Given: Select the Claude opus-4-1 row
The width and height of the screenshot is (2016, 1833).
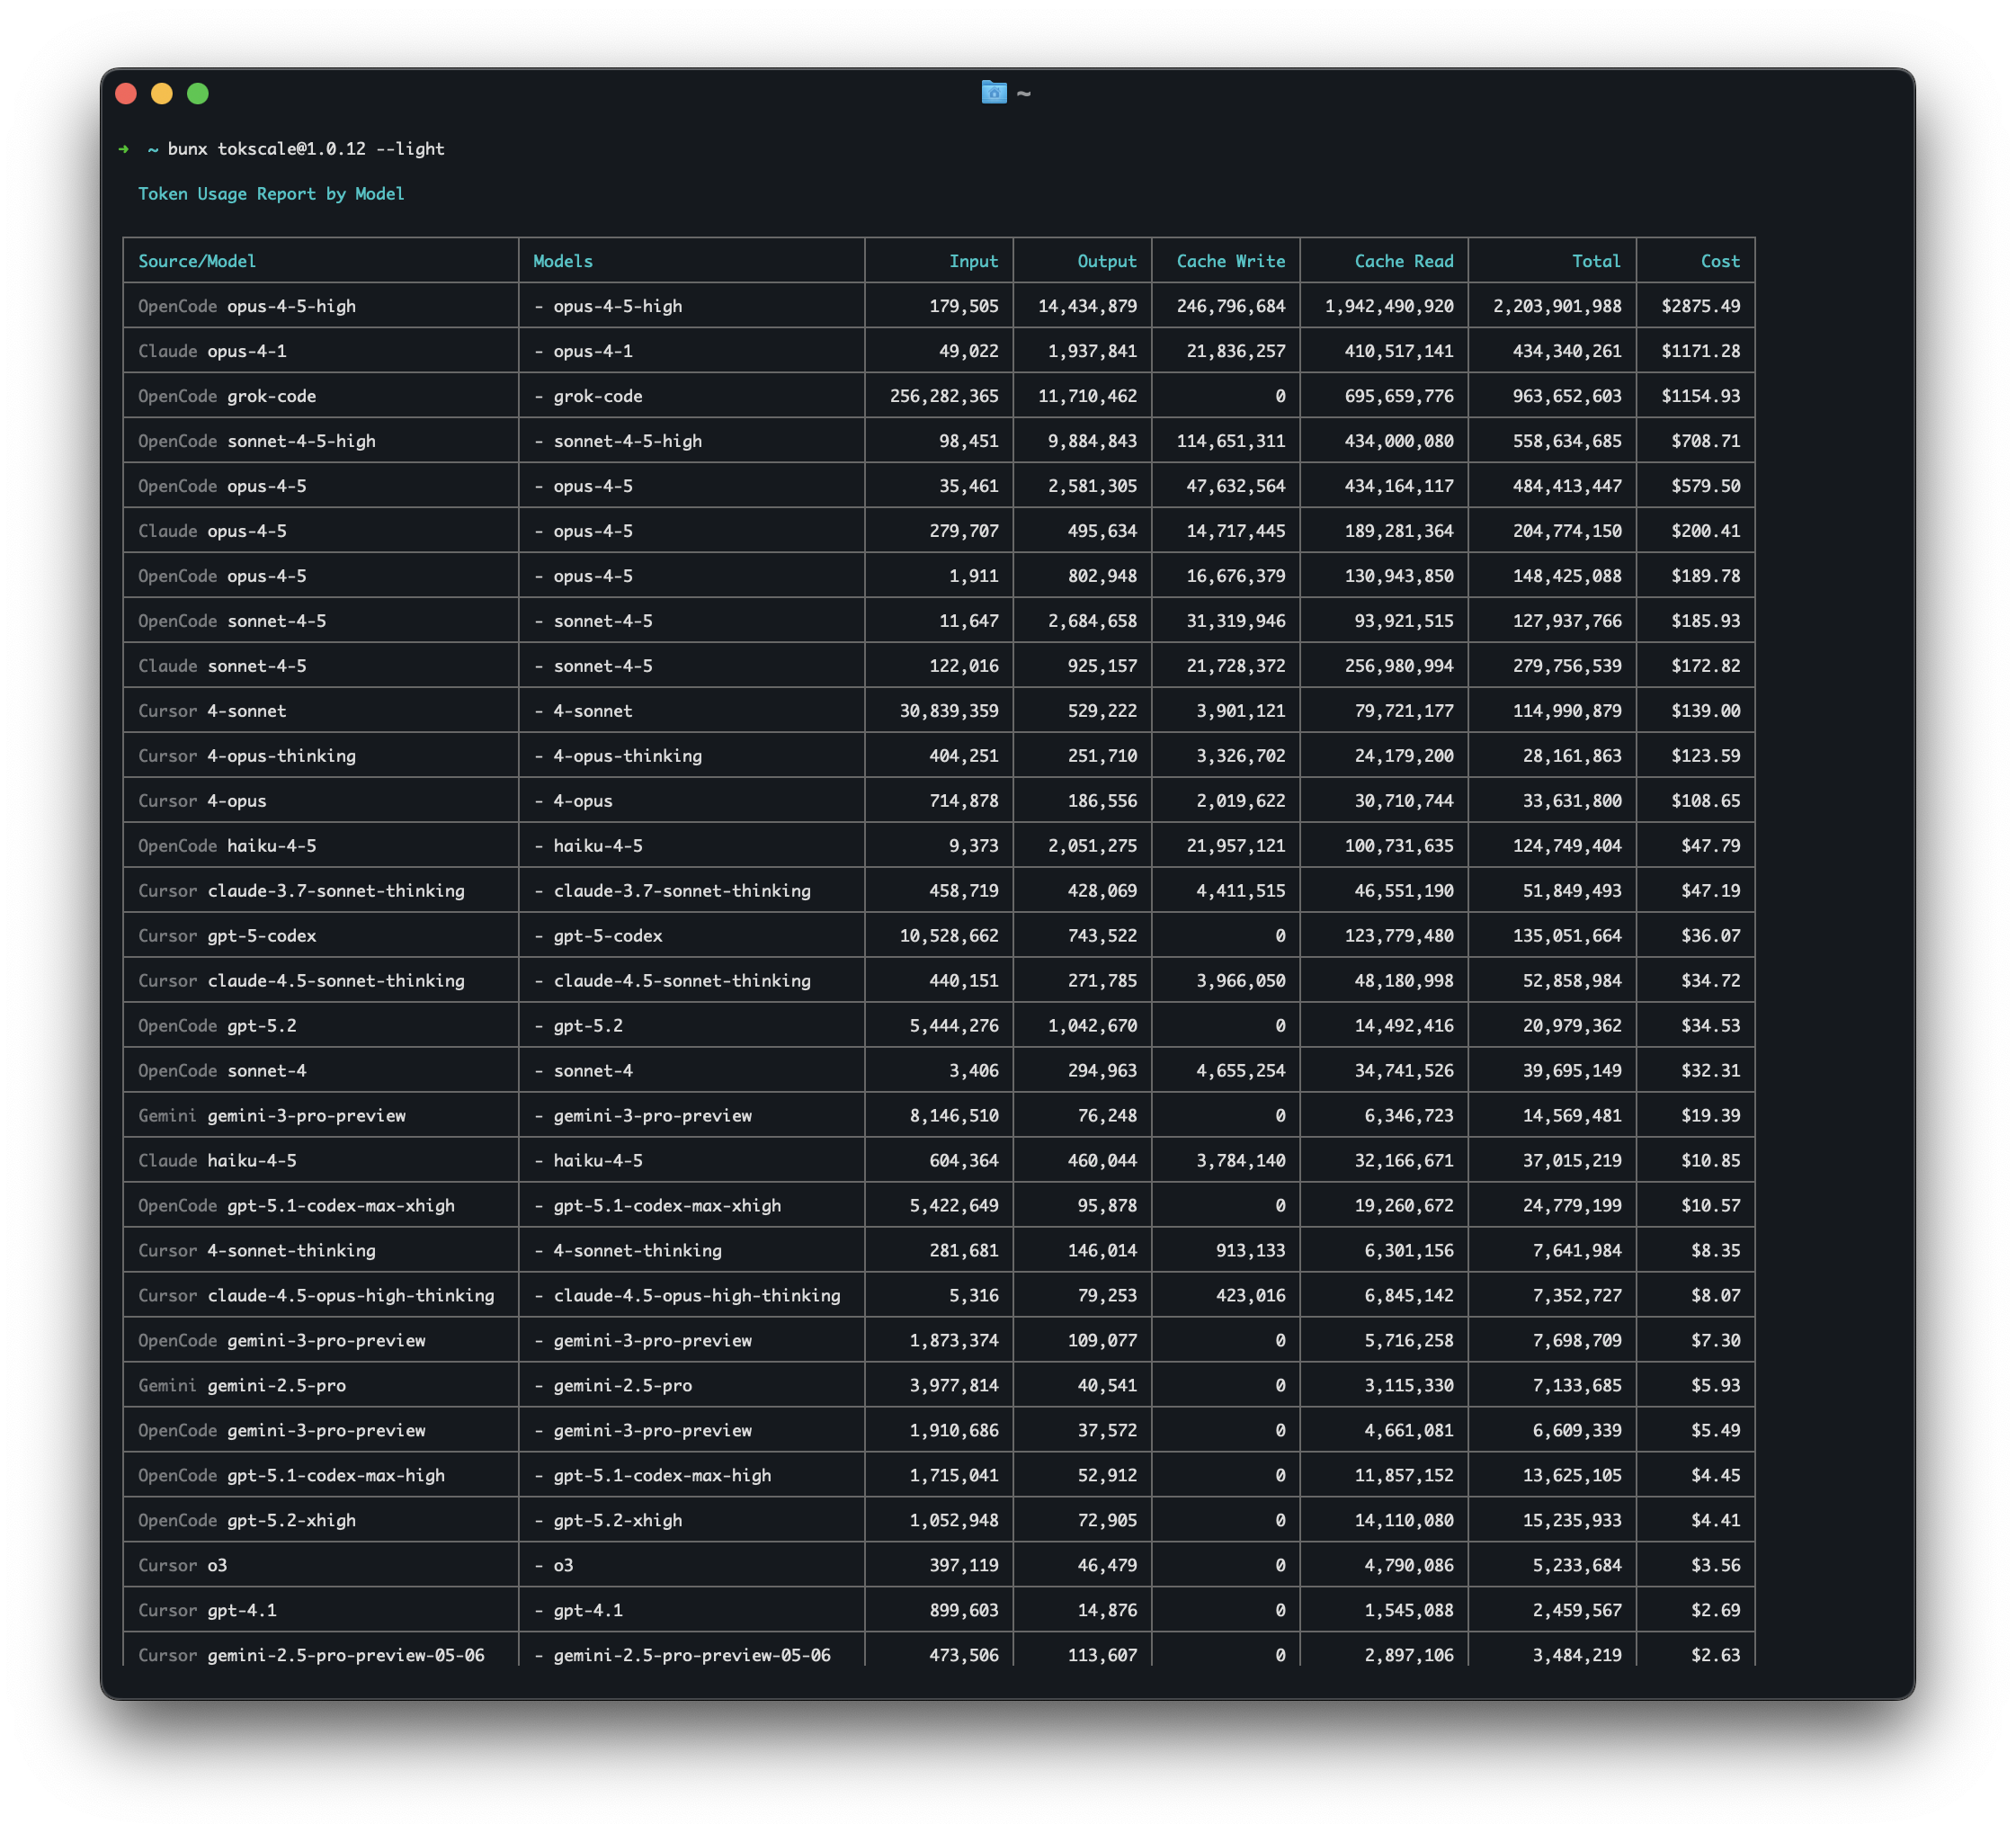Looking at the screenshot, I should point(215,351).
